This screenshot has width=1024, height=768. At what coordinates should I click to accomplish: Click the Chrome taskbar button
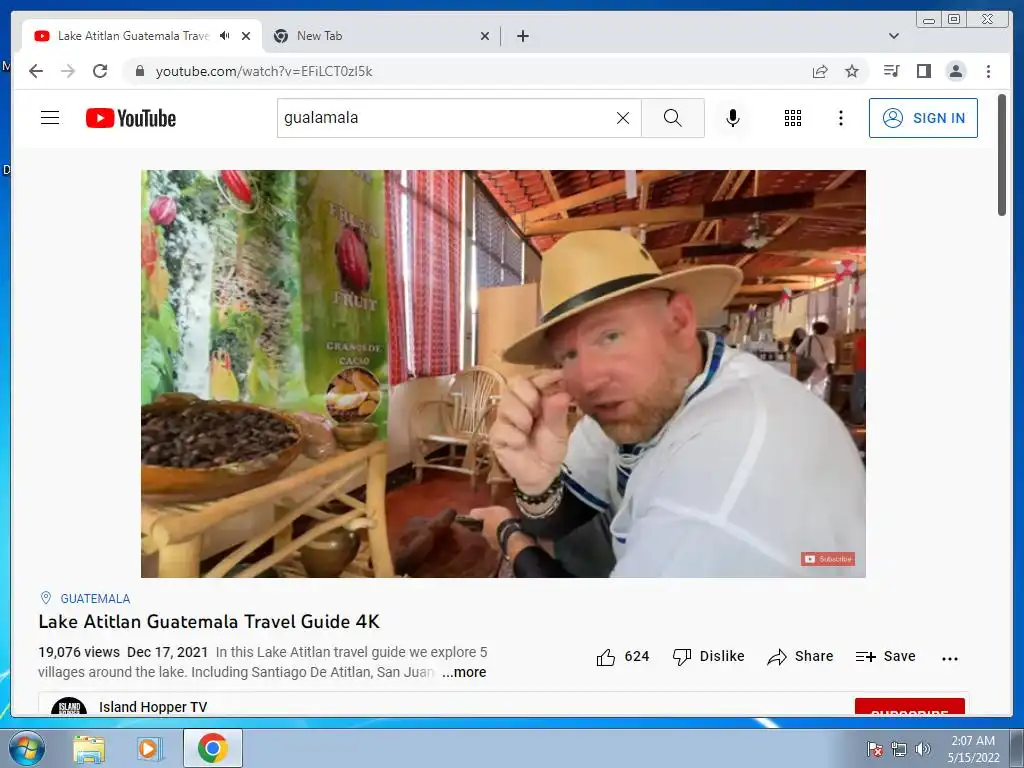click(213, 748)
